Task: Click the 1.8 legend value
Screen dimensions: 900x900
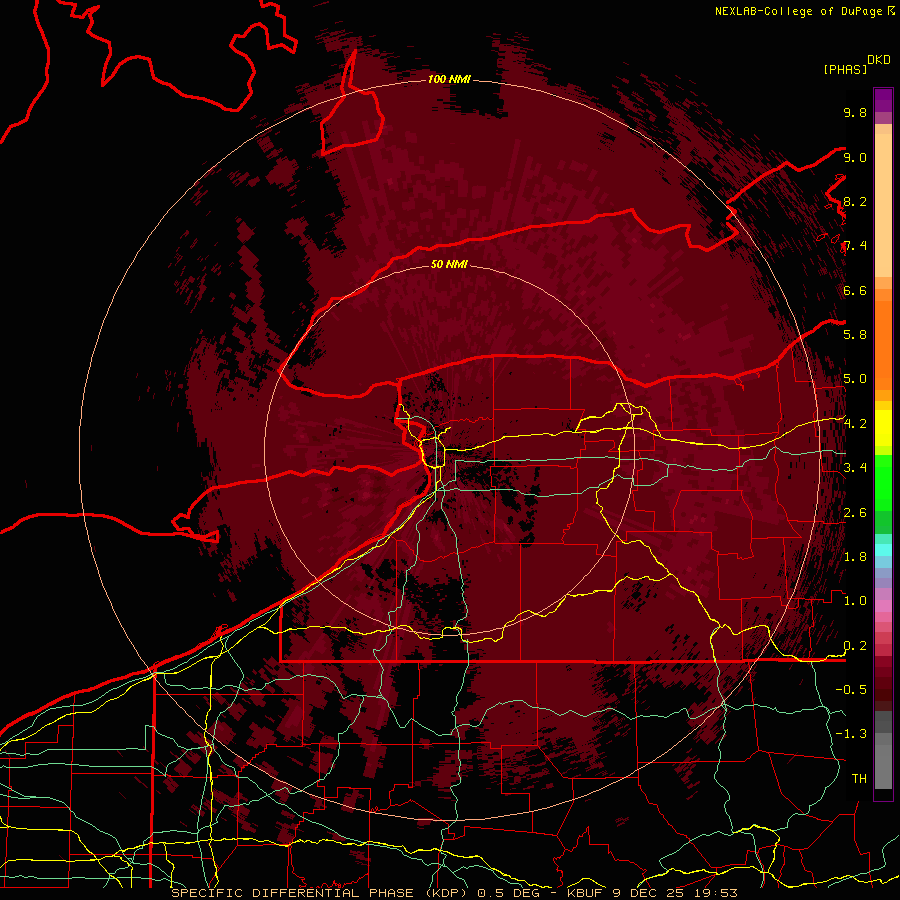Action: tap(855, 557)
